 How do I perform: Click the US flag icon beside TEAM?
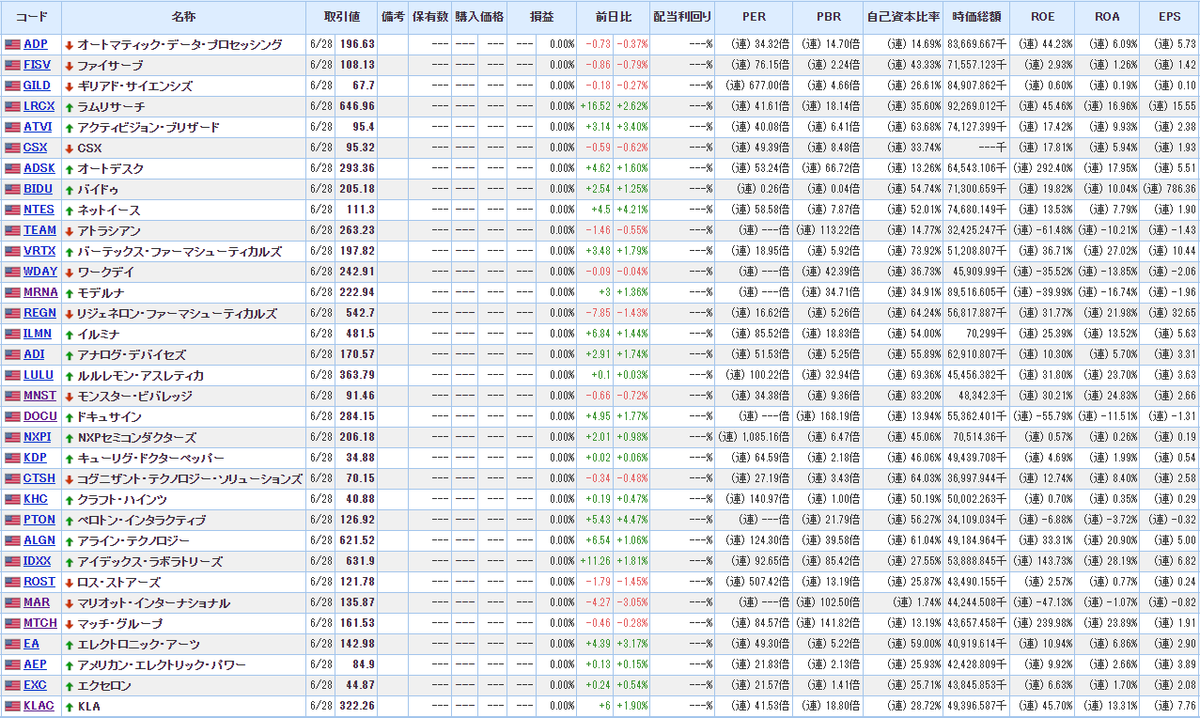click(x=12, y=231)
